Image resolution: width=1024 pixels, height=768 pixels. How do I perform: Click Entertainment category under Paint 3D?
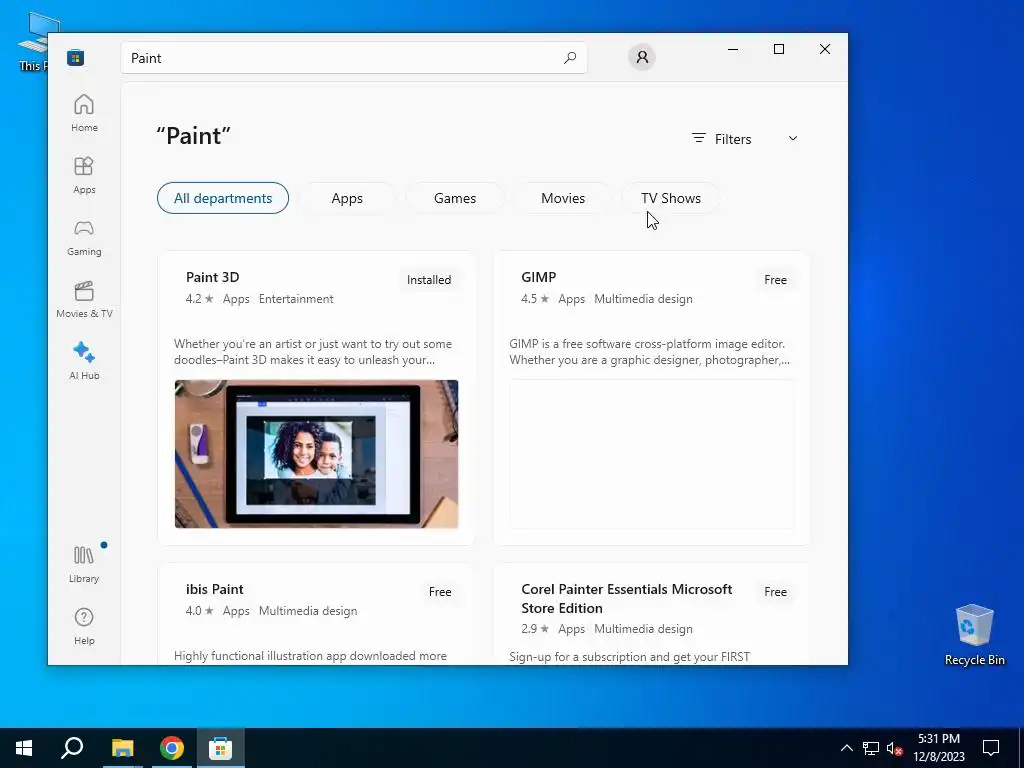pos(296,299)
